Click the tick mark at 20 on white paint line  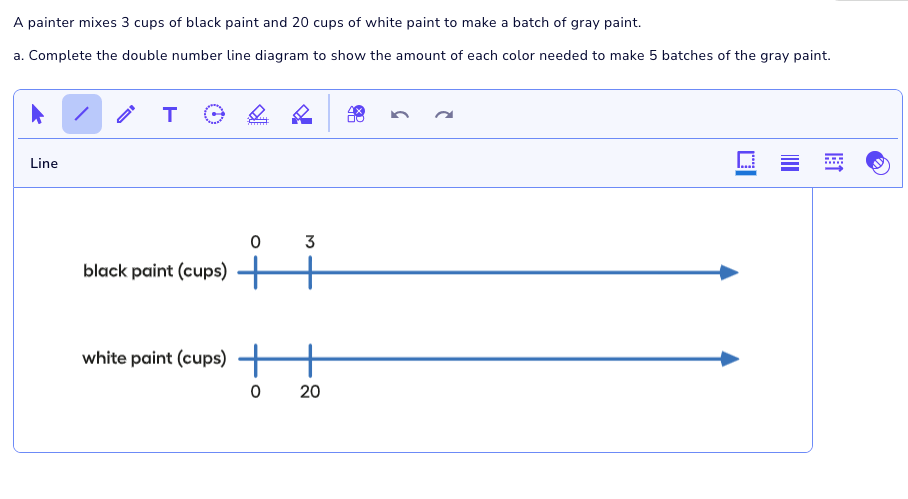(x=310, y=358)
